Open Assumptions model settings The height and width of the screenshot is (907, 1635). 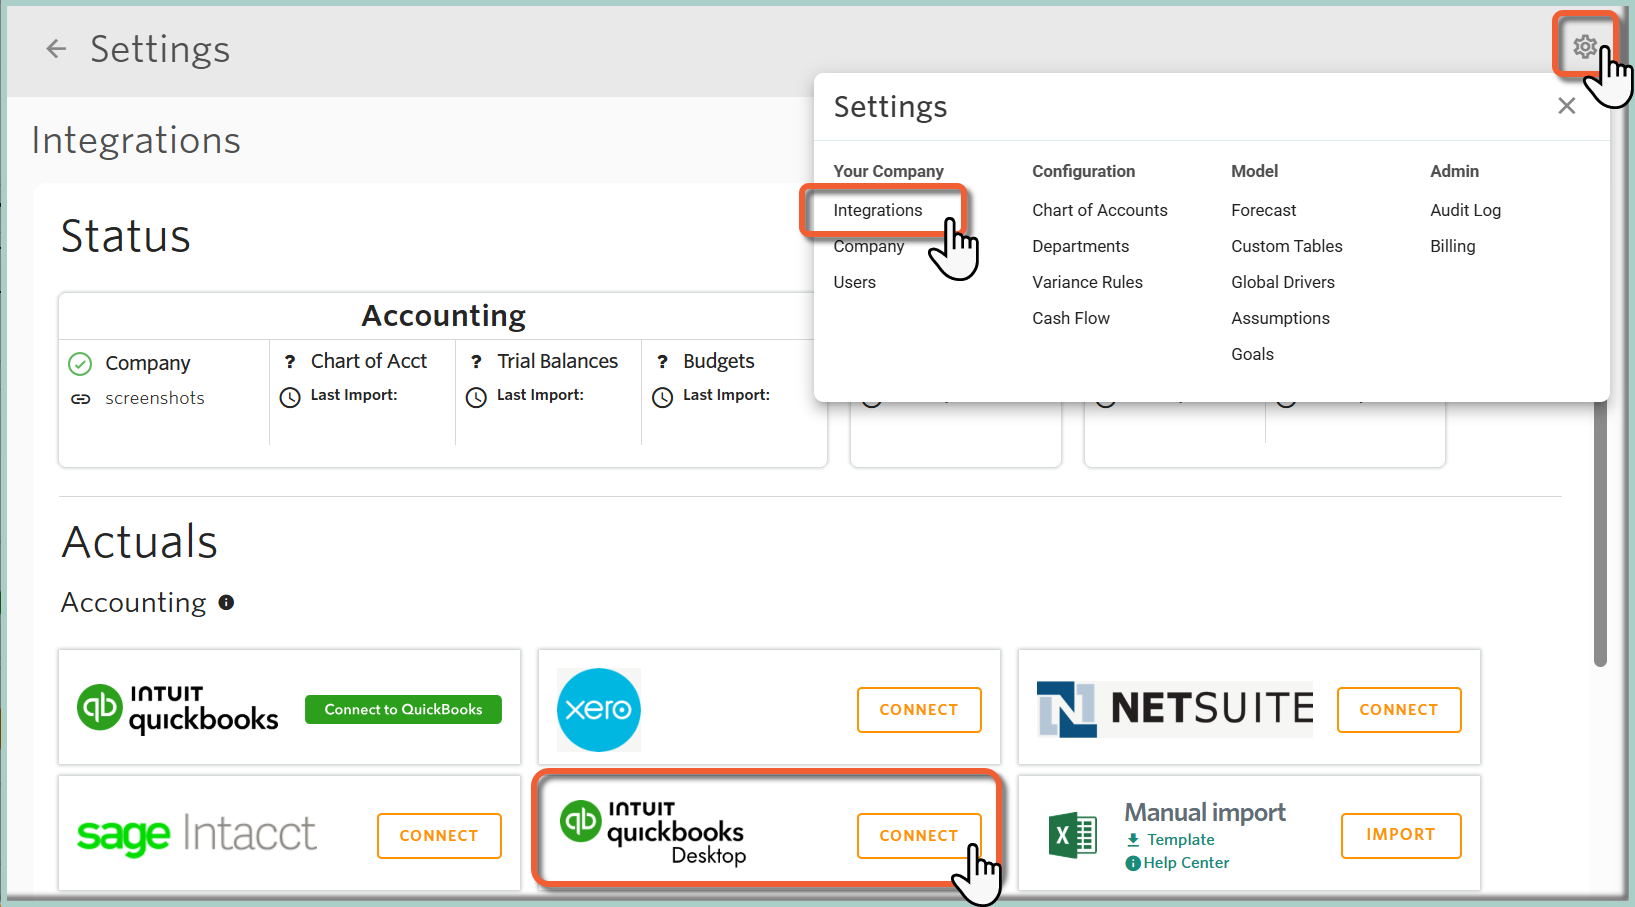[1280, 318]
